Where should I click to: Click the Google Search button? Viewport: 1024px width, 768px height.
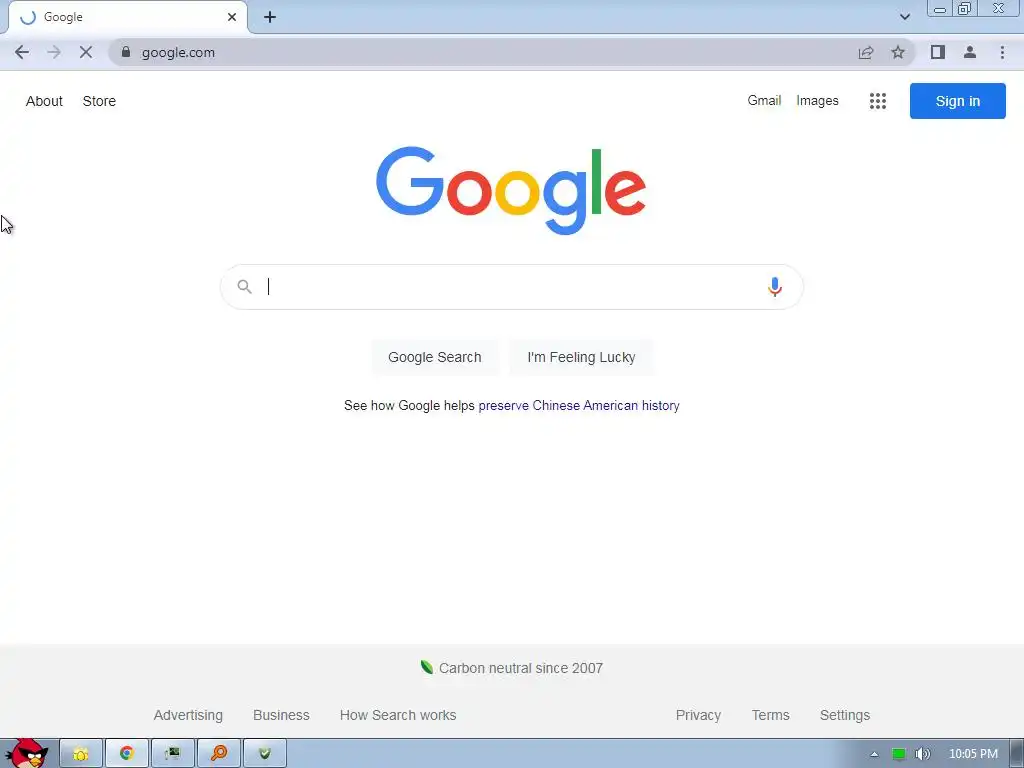[434, 357]
